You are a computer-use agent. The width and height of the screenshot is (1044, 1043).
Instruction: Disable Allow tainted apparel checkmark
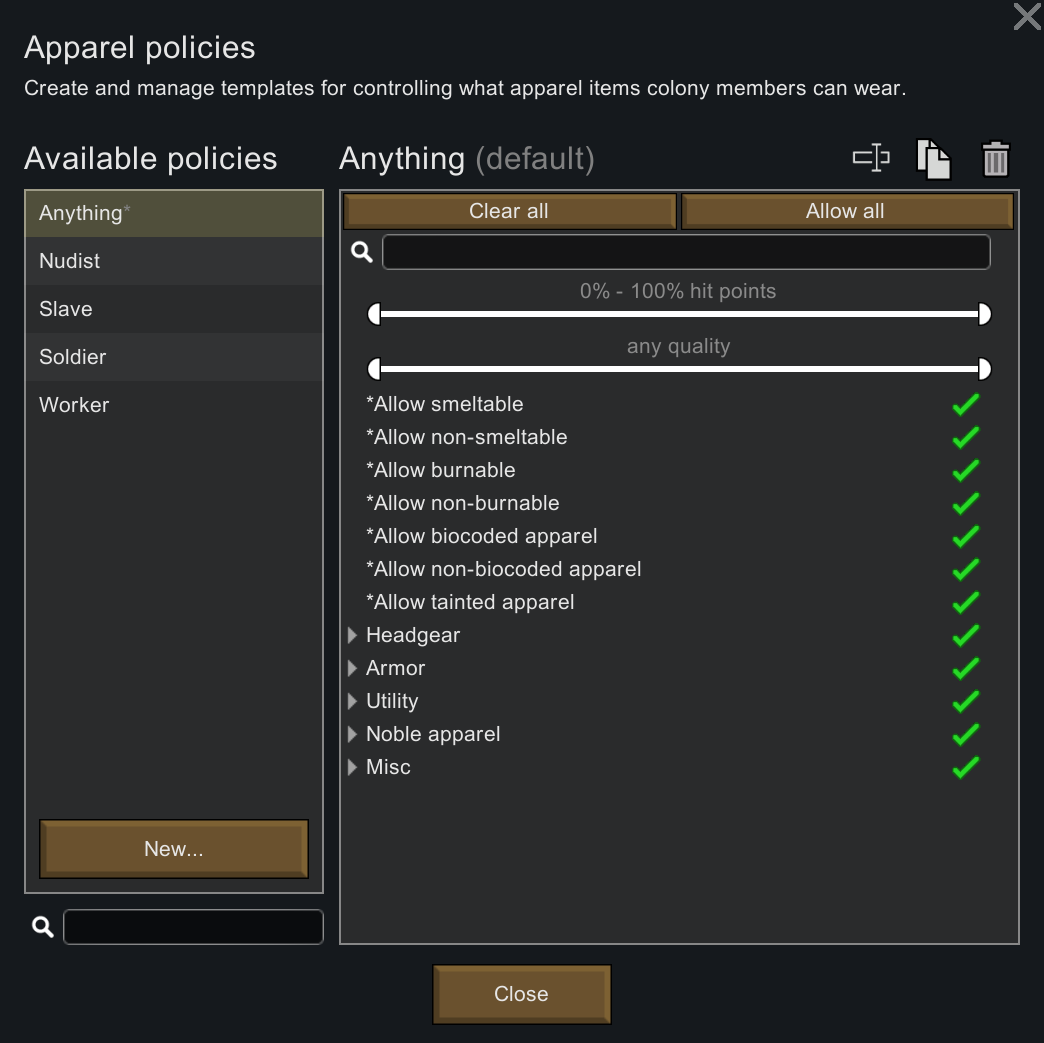tap(965, 602)
